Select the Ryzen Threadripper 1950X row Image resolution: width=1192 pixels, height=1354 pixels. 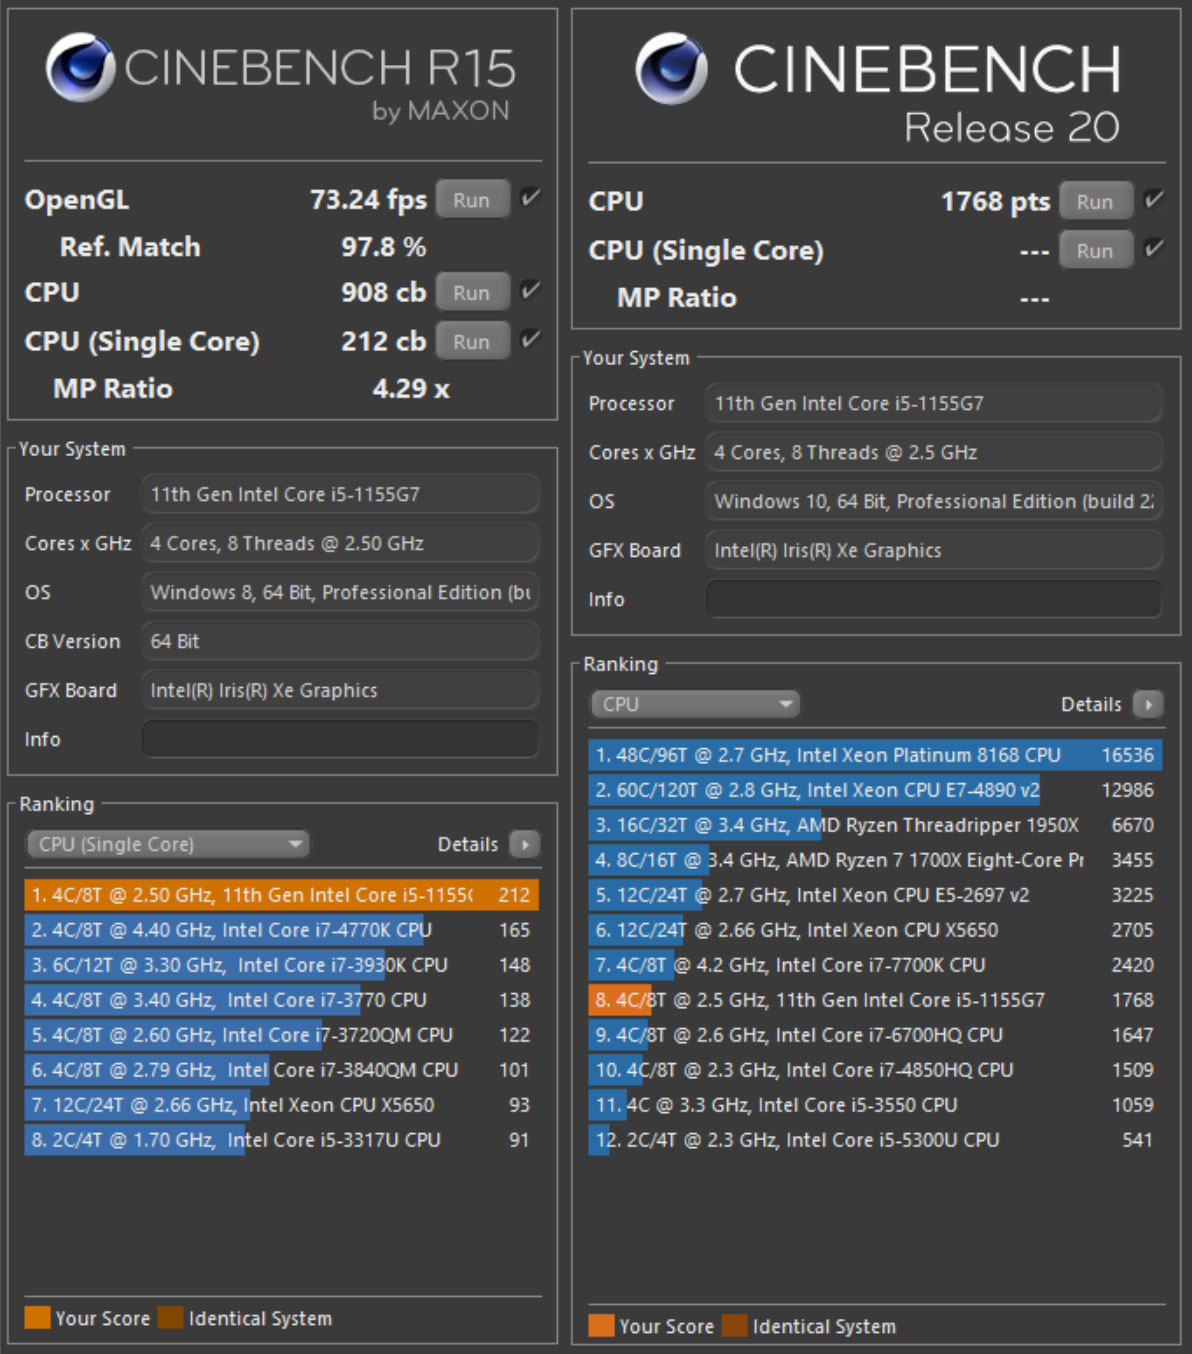pyautogui.click(x=875, y=825)
